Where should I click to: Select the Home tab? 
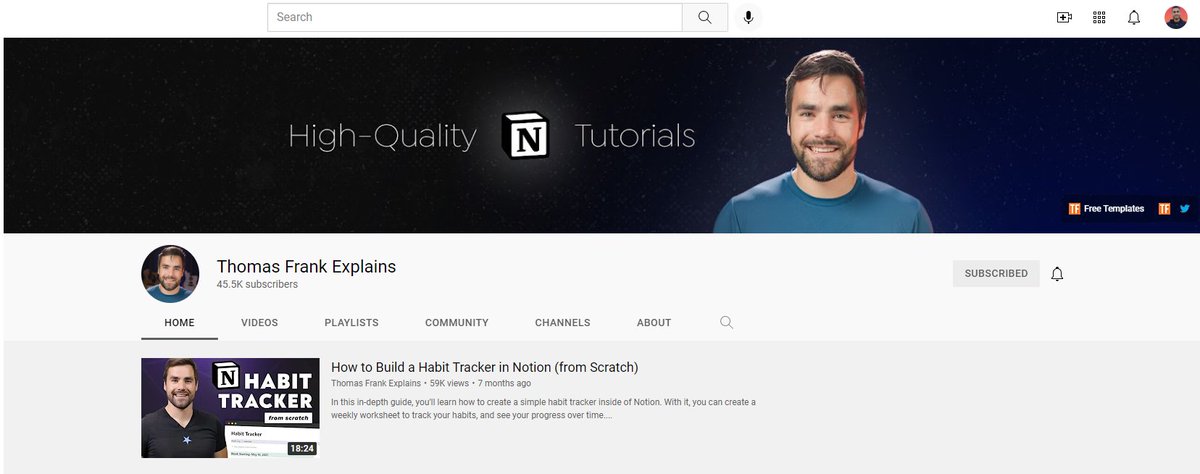pos(180,323)
